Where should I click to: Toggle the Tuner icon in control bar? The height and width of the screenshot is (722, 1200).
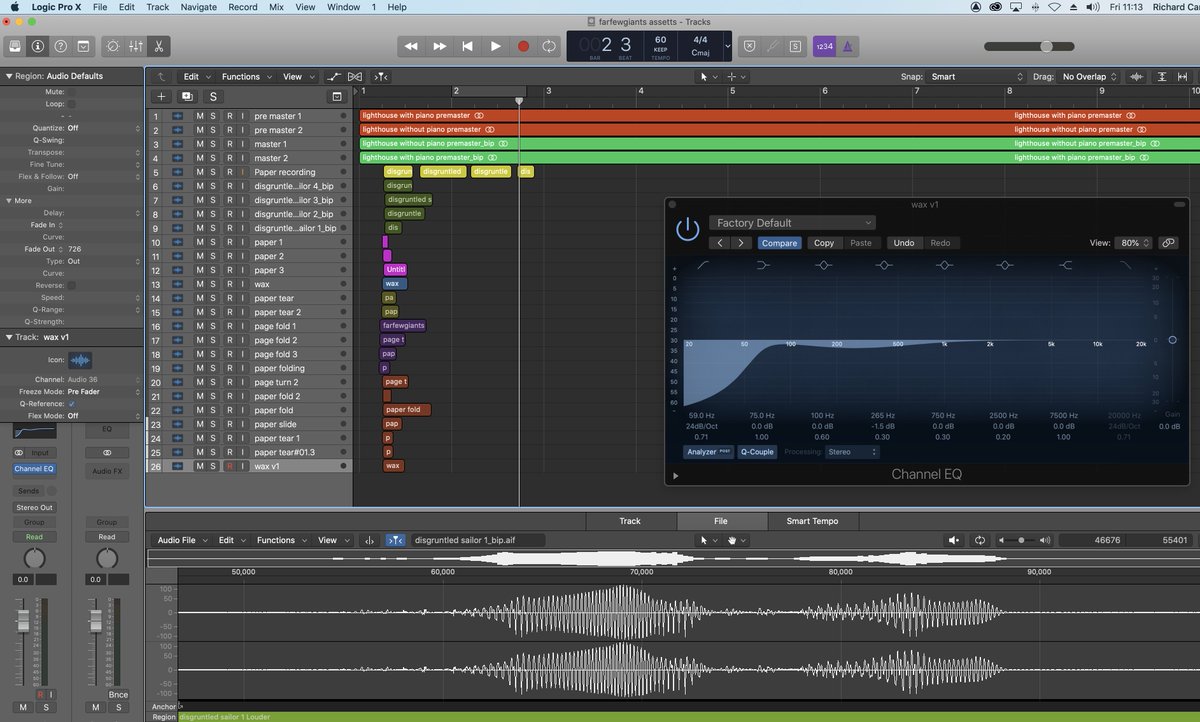click(x=772, y=46)
